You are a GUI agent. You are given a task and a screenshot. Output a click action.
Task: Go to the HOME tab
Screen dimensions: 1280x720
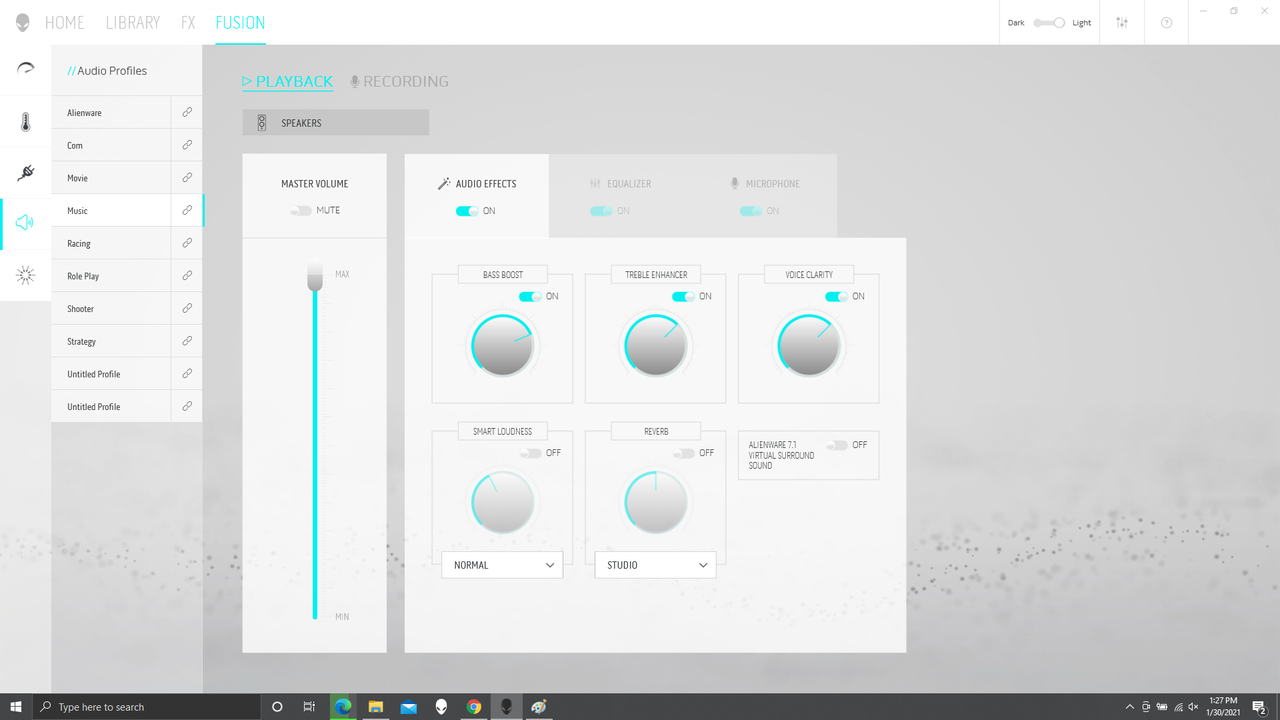pos(65,22)
